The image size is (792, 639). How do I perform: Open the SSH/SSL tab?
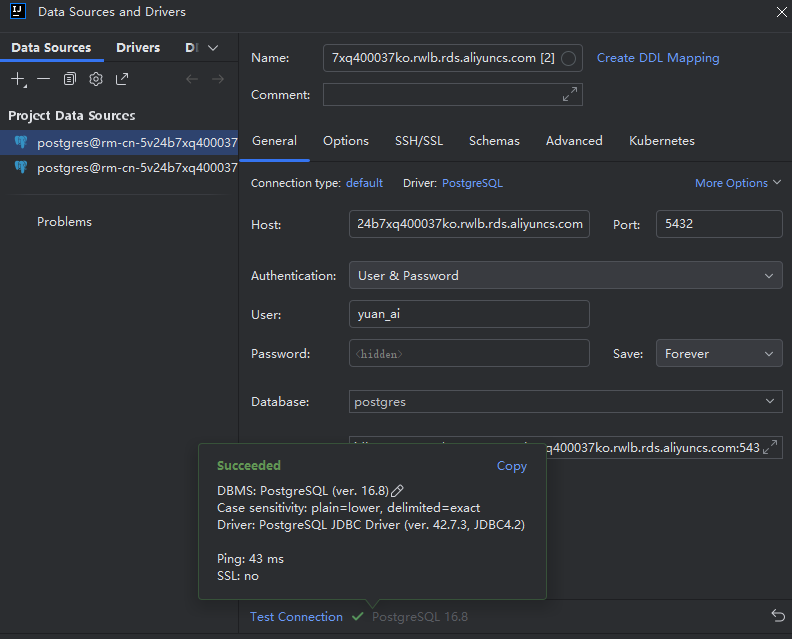click(419, 141)
